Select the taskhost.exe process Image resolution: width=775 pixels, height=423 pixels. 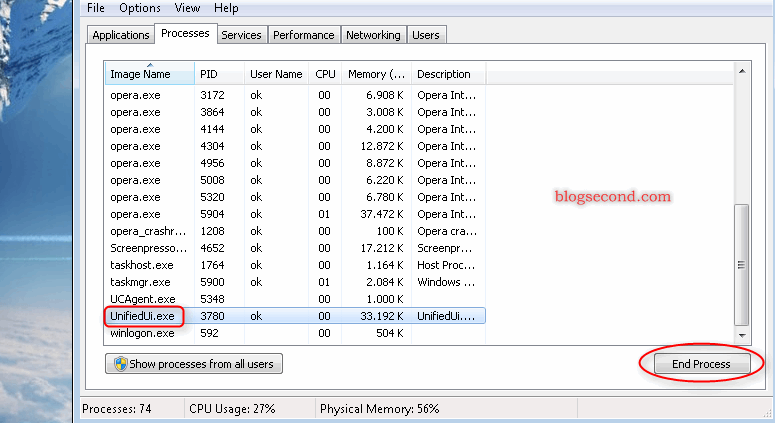click(x=295, y=265)
